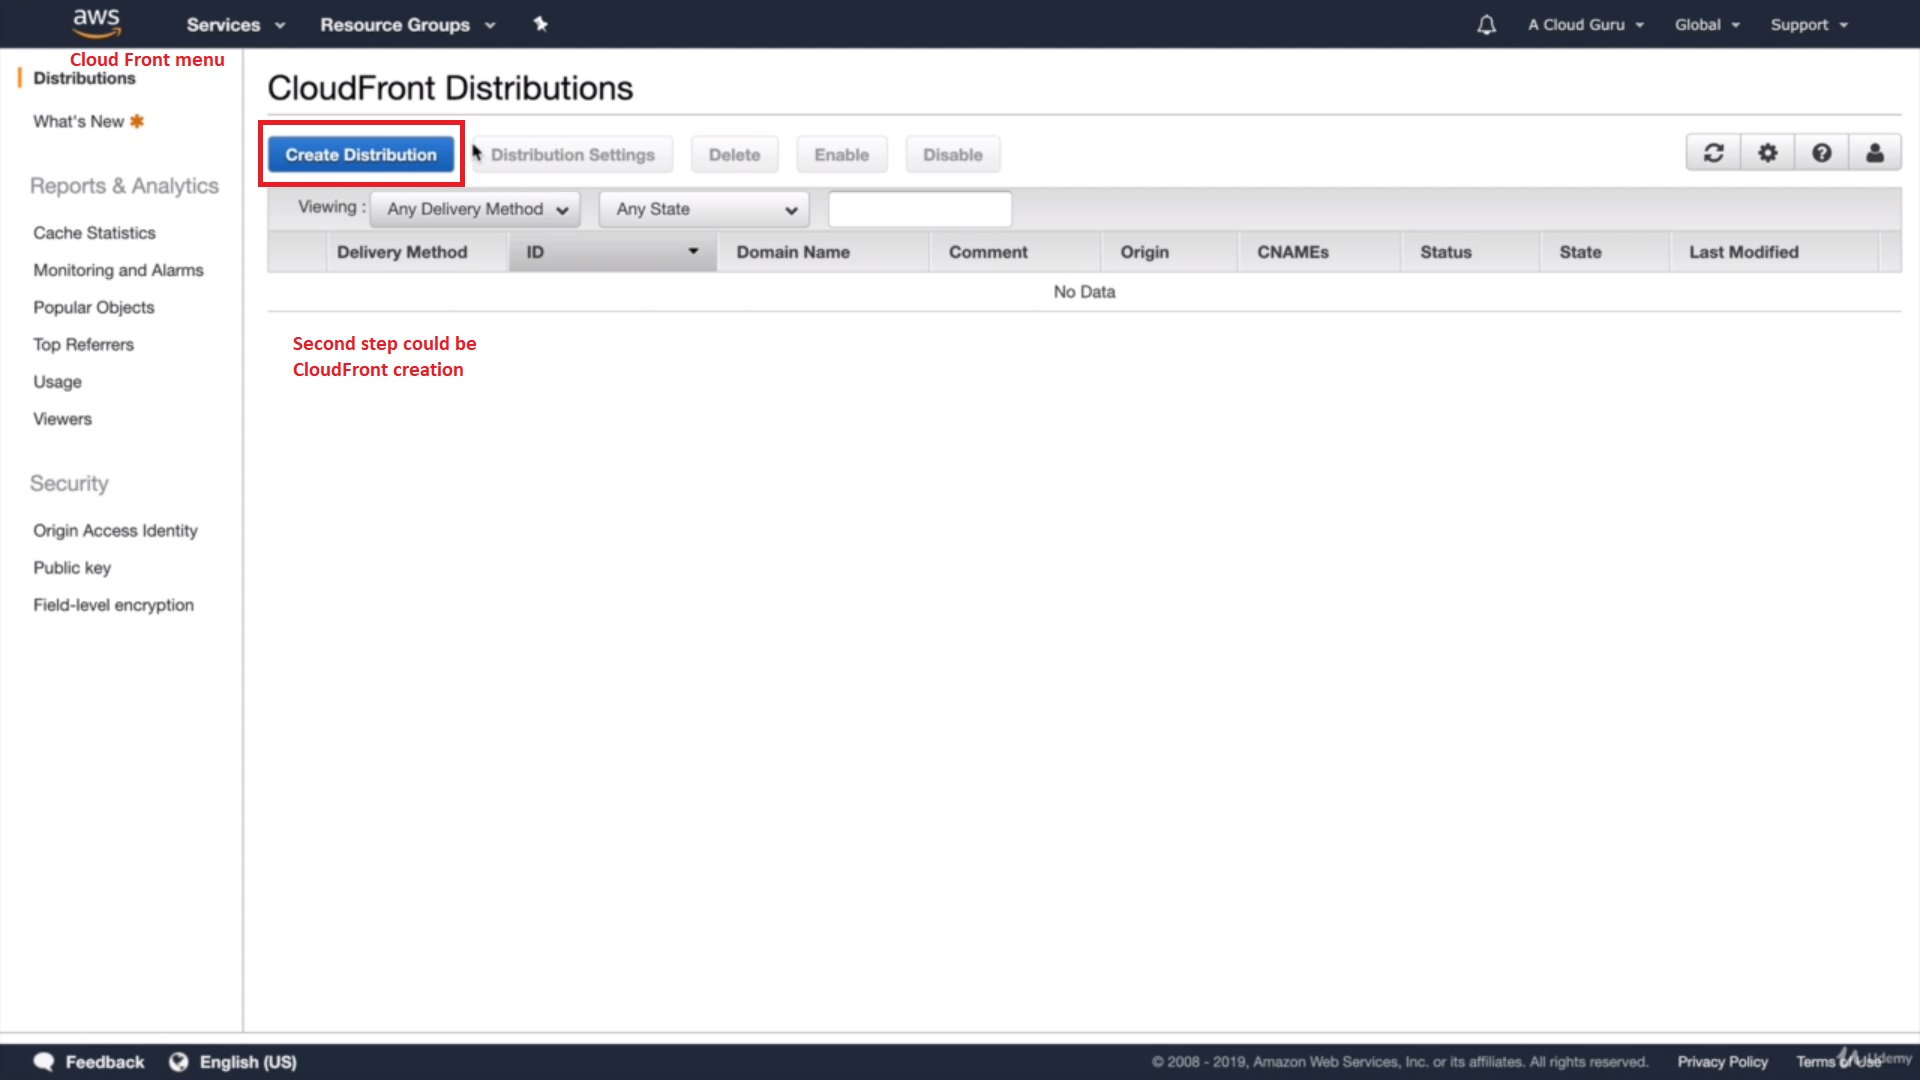Click the user profile icon button
Screen dimensions: 1920x1080
click(x=1874, y=153)
